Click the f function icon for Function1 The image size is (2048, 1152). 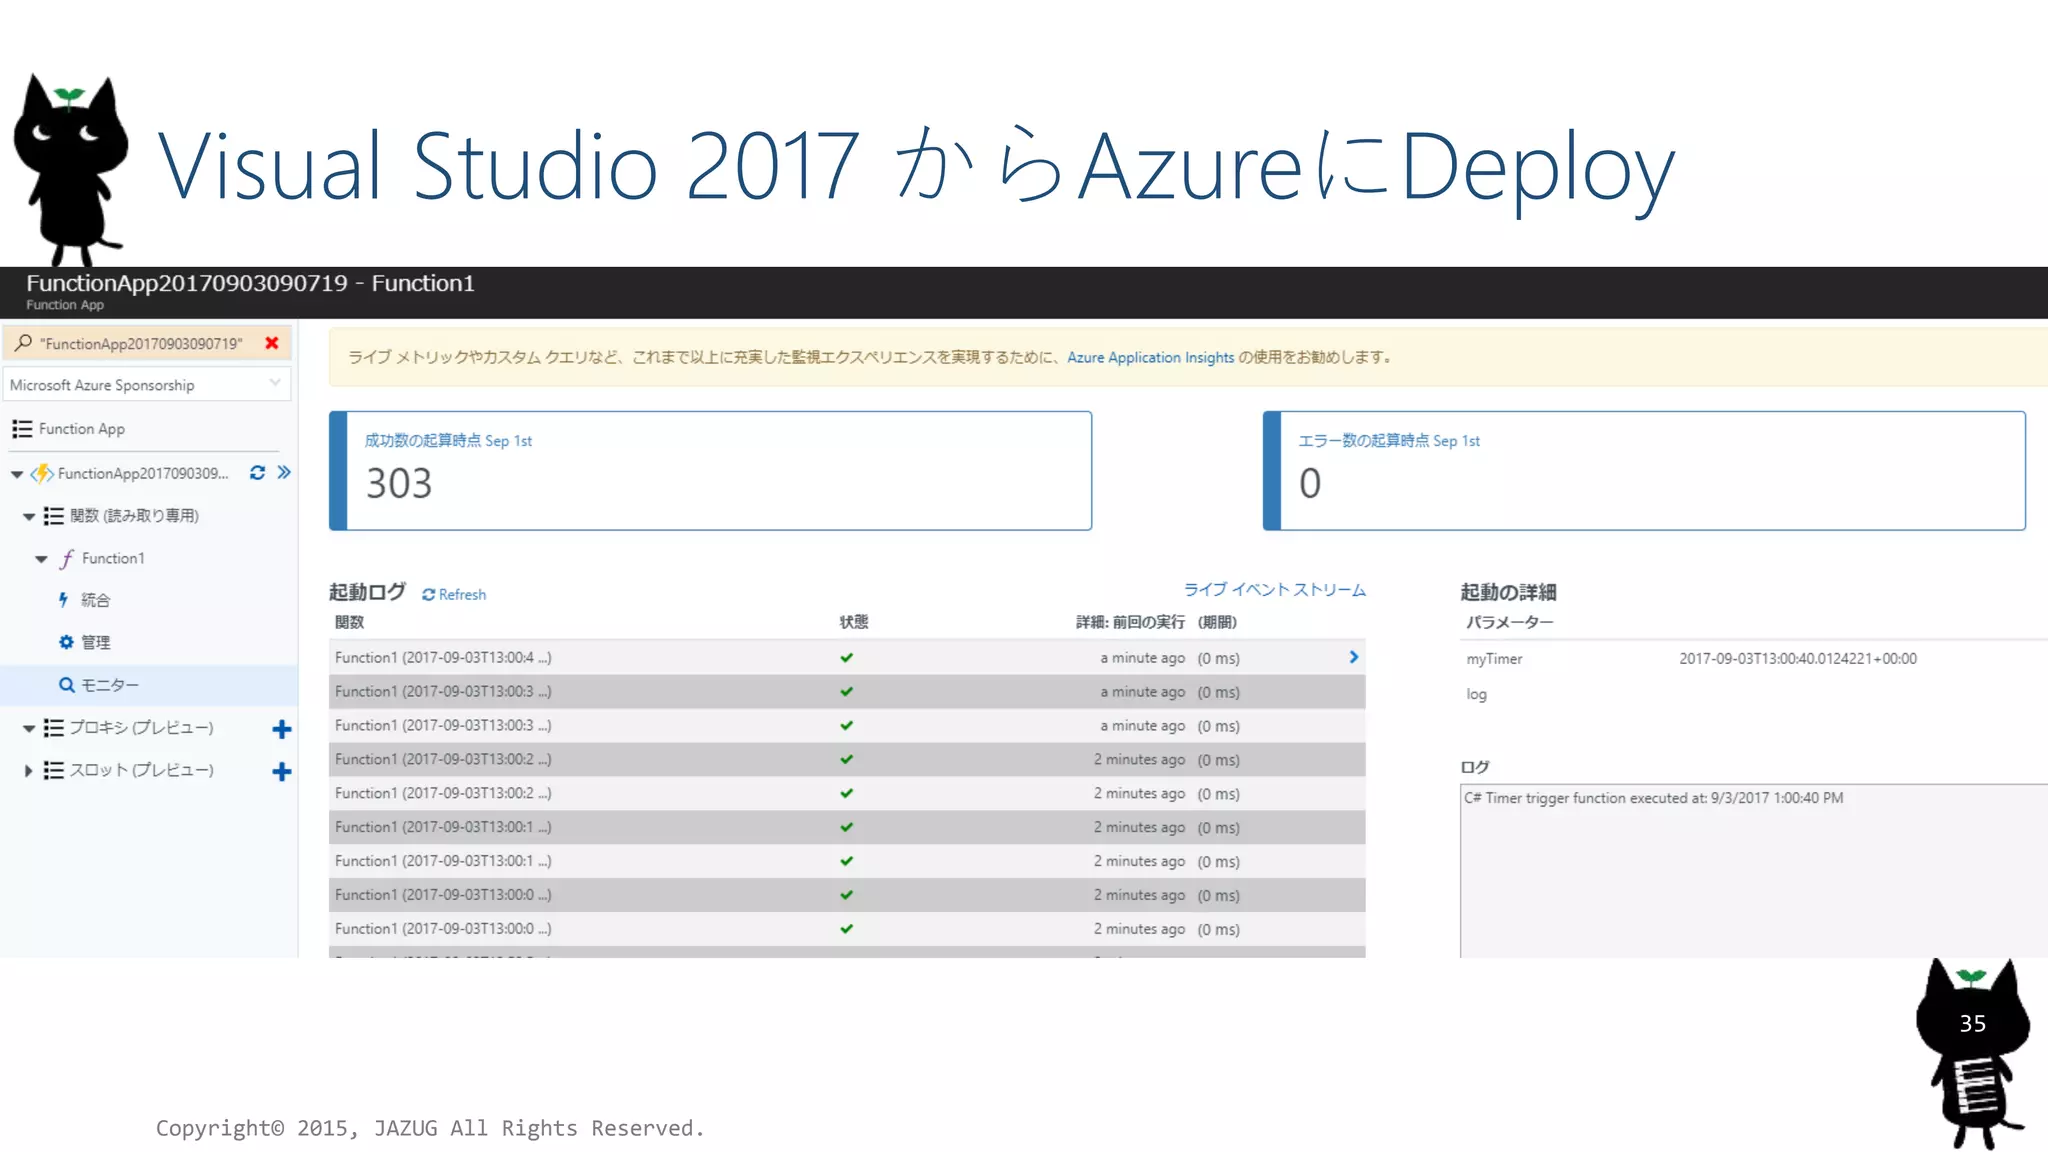click(x=66, y=558)
